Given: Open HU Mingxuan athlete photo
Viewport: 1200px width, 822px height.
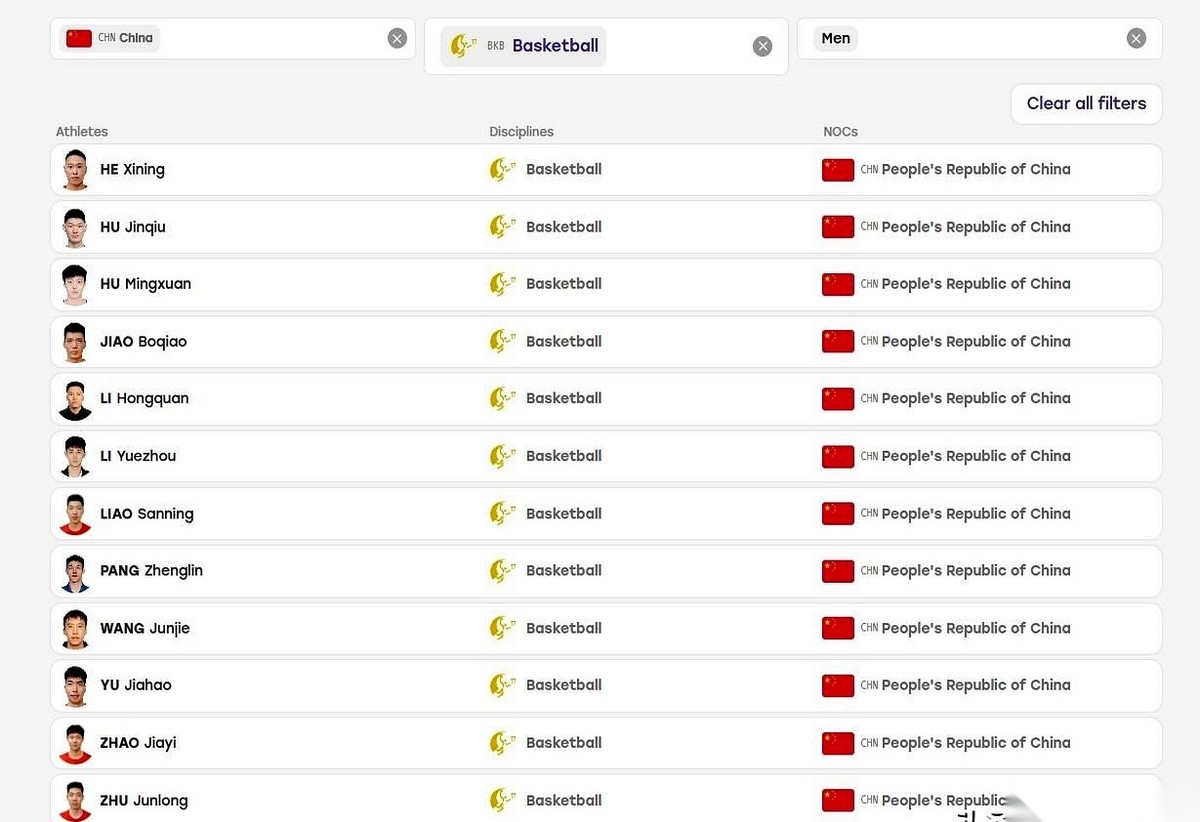Looking at the screenshot, I should point(75,284).
